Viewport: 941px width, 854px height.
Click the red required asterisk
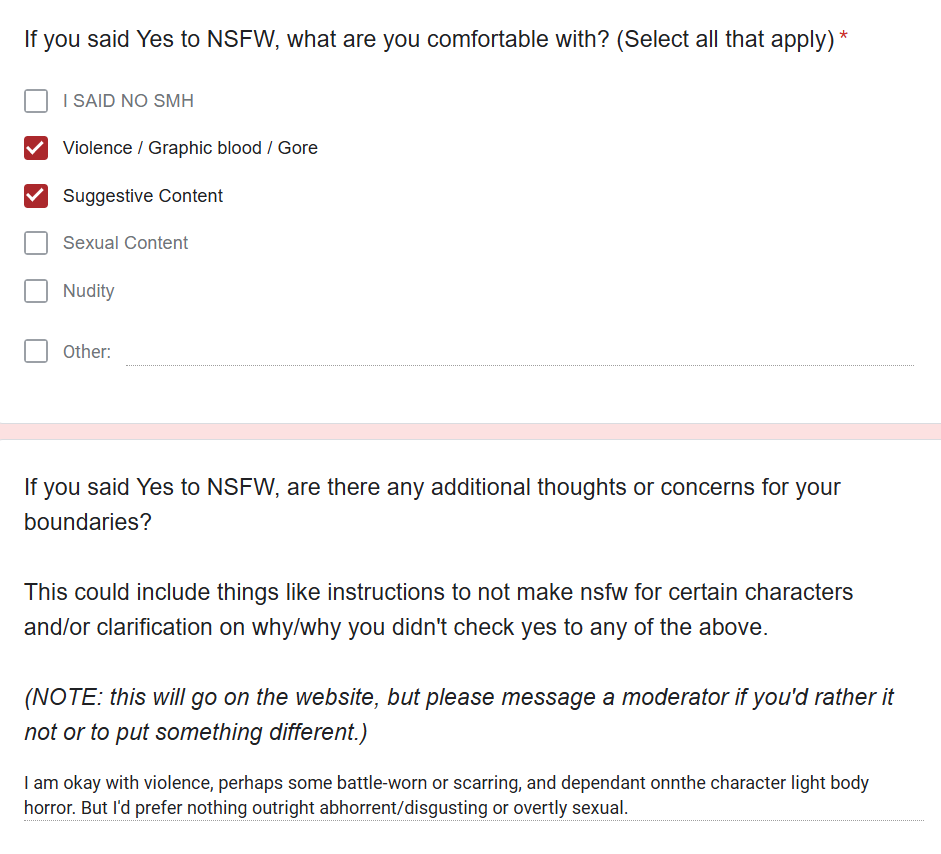pyautogui.click(x=844, y=40)
